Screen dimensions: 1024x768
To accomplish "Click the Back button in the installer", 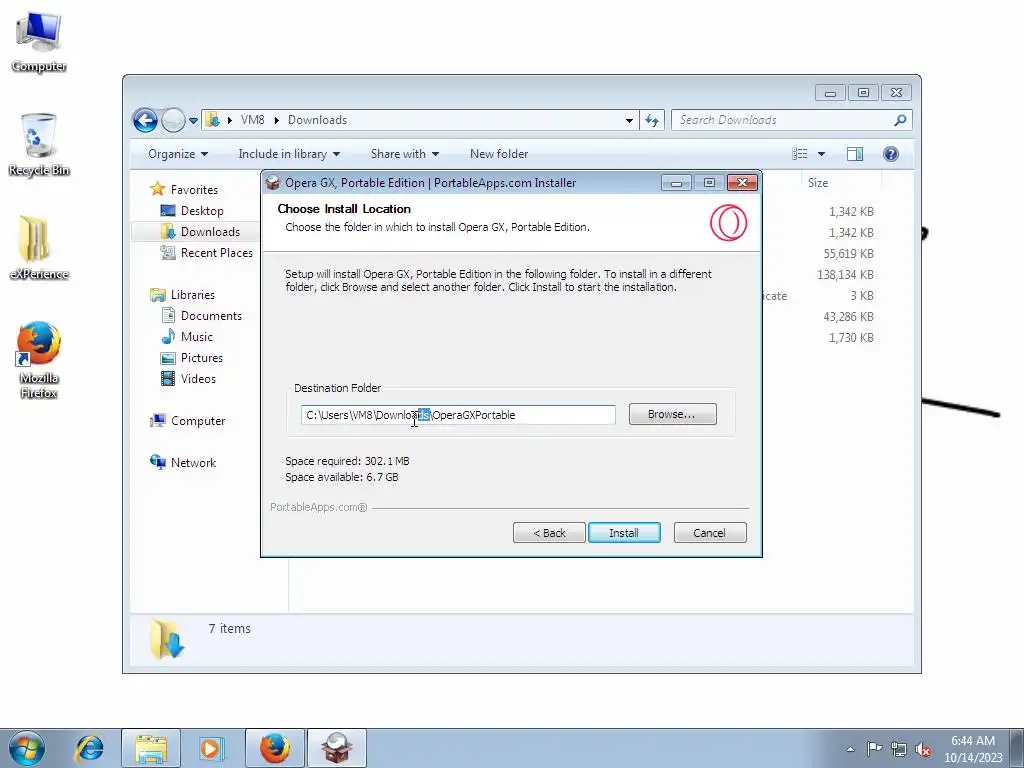I will tap(549, 533).
